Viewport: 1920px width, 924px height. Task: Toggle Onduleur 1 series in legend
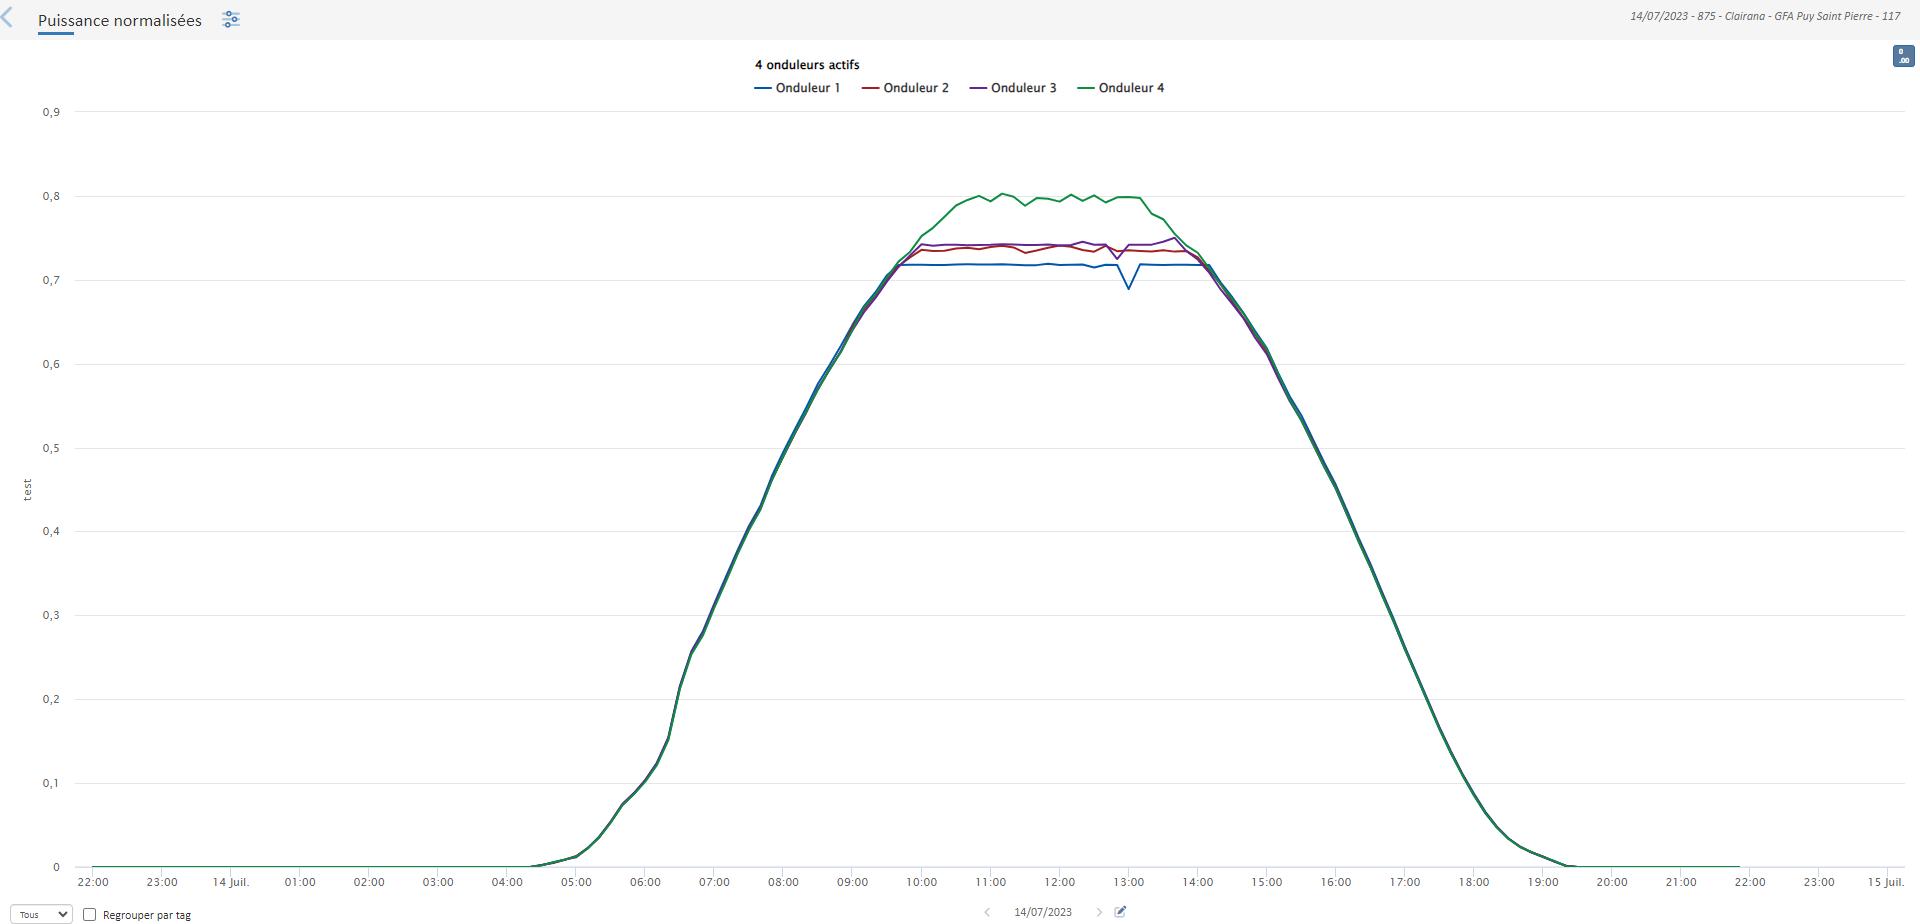797,88
